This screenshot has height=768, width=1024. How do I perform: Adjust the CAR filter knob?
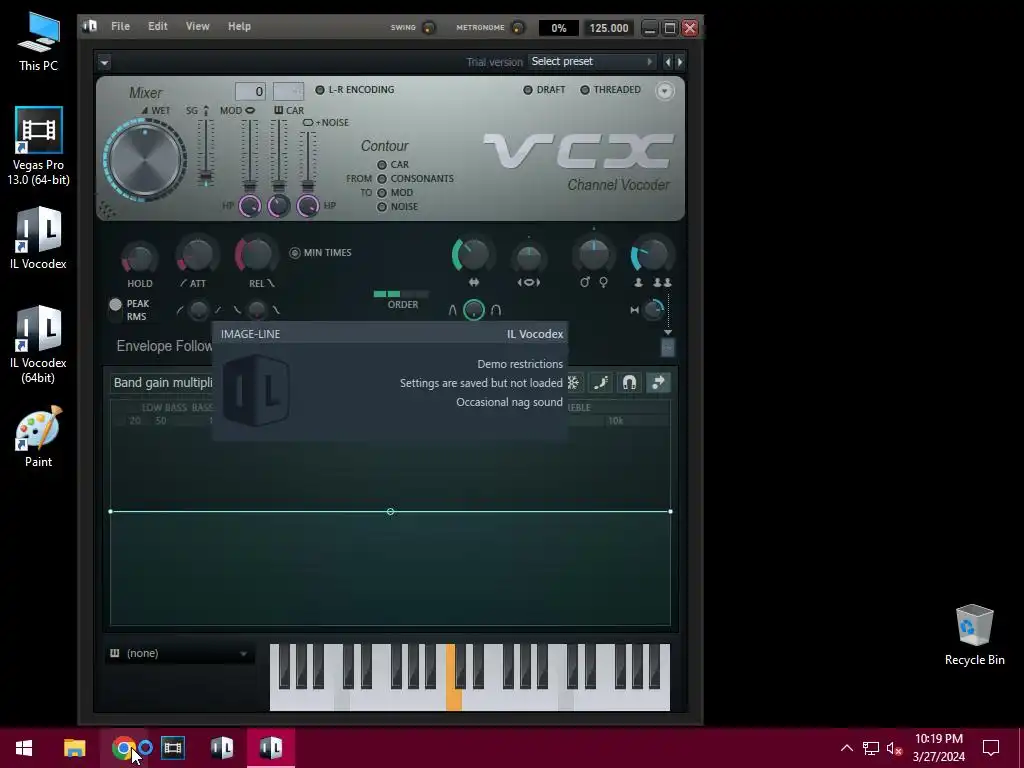click(x=278, y=206)
